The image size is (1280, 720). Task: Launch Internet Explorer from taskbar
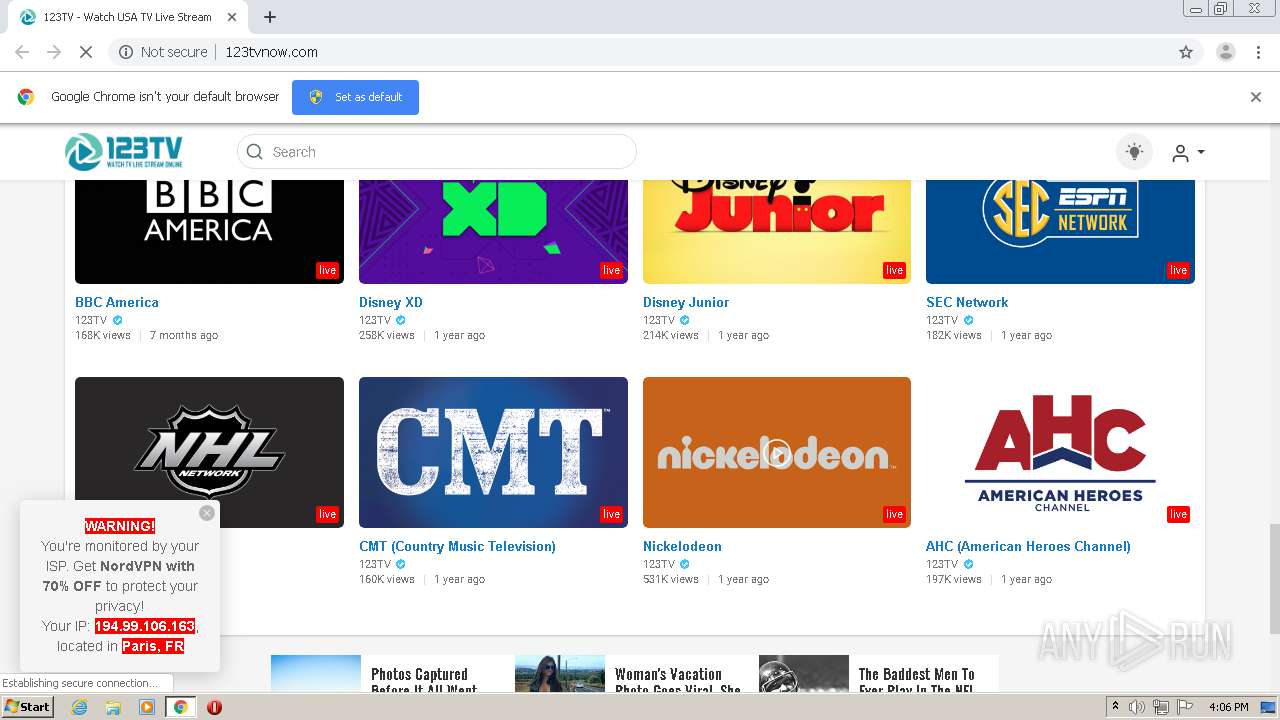coord(80,707)
